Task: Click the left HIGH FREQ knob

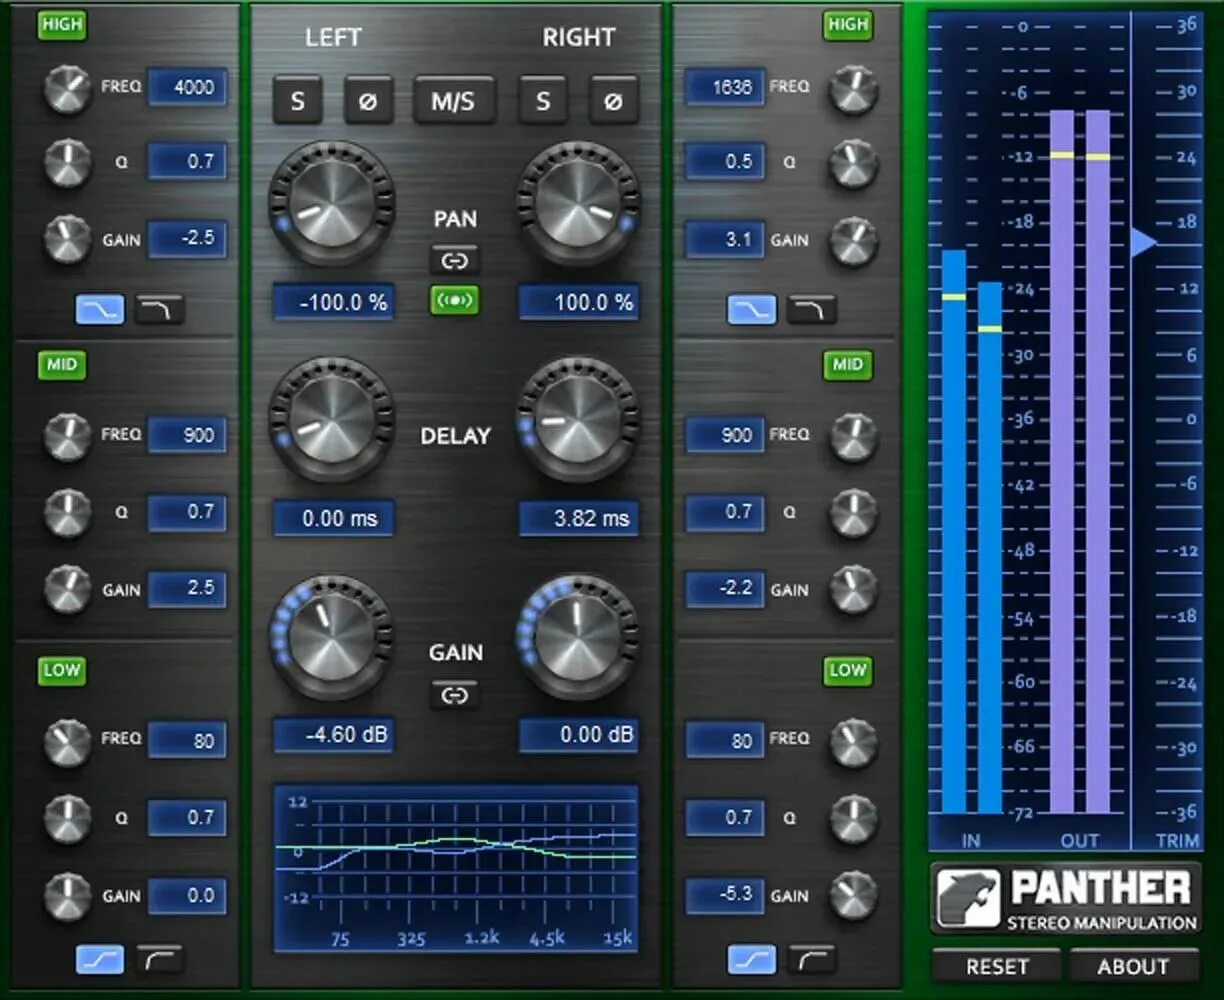Action: tap(67, 88)
